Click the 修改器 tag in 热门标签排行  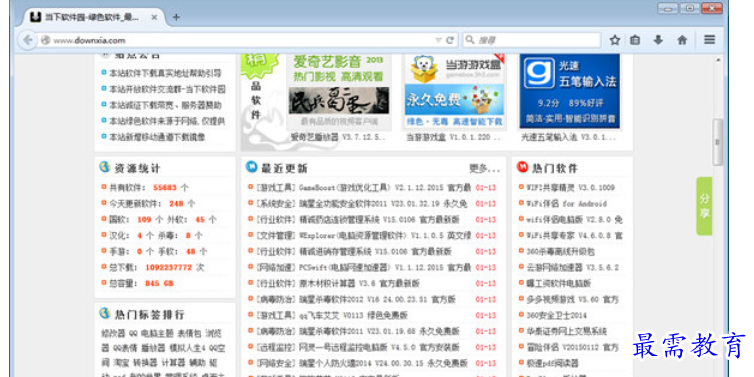pos(113,333)
